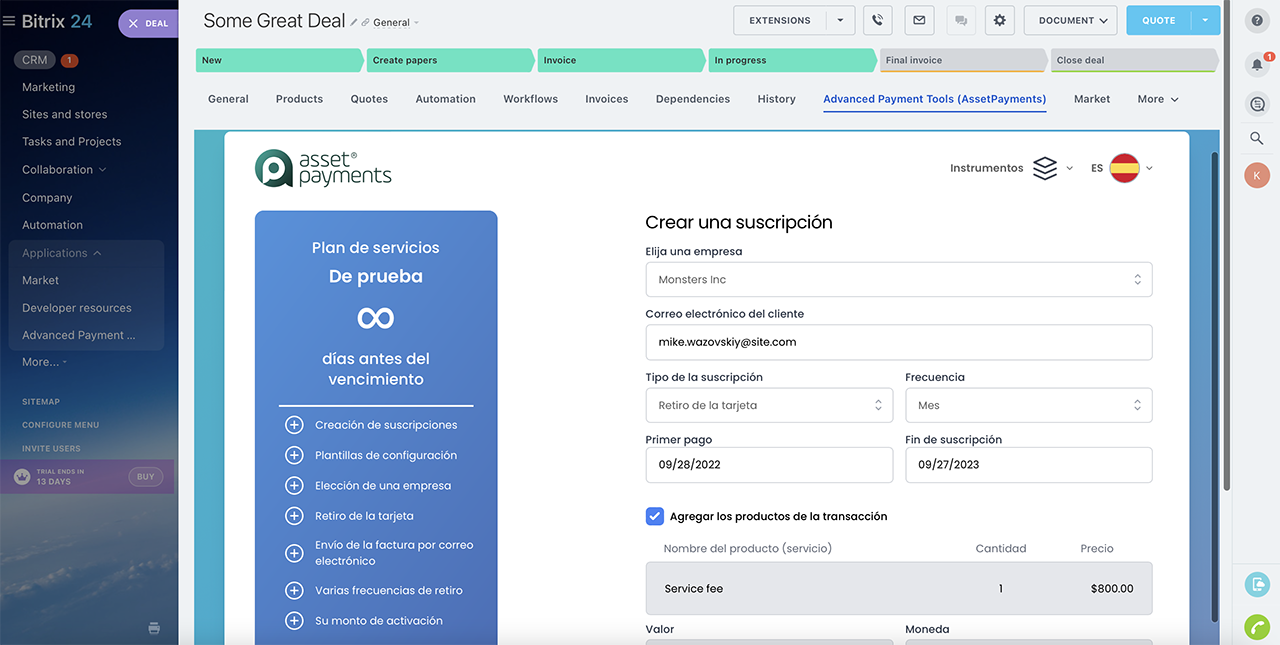Uncheck Agregar los productos de la transacción
This screenshot has height=645, width=1280.
(655, 516)
